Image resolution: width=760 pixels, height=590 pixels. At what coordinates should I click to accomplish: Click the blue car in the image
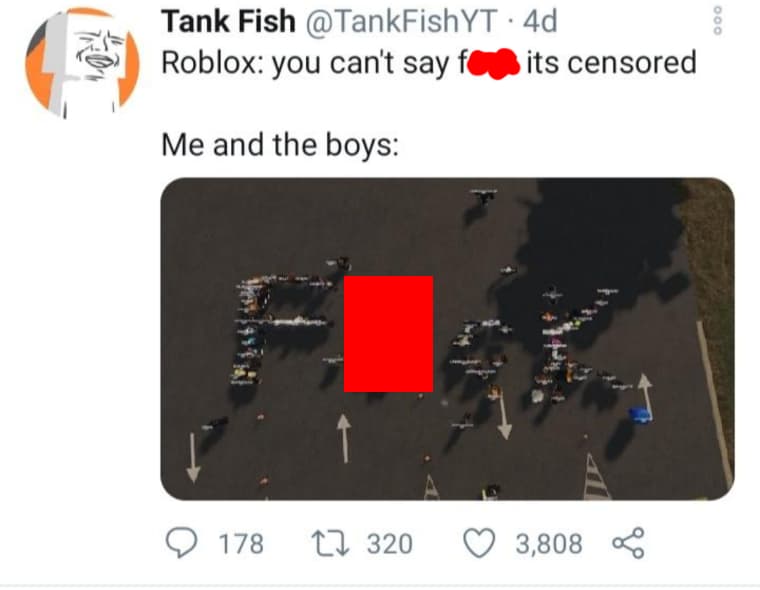tap(640, 415)
